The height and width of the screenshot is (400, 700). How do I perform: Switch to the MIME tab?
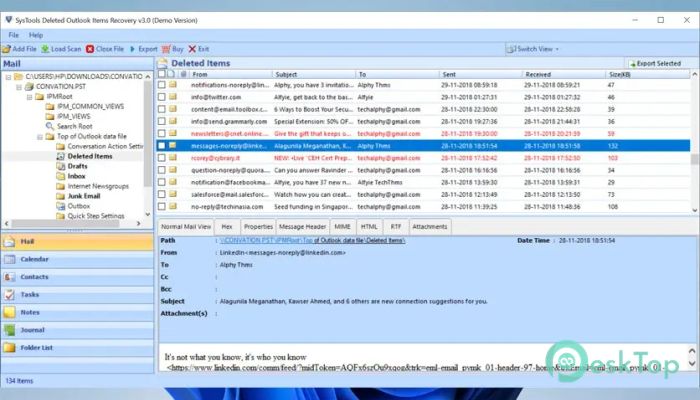(342, 227)
